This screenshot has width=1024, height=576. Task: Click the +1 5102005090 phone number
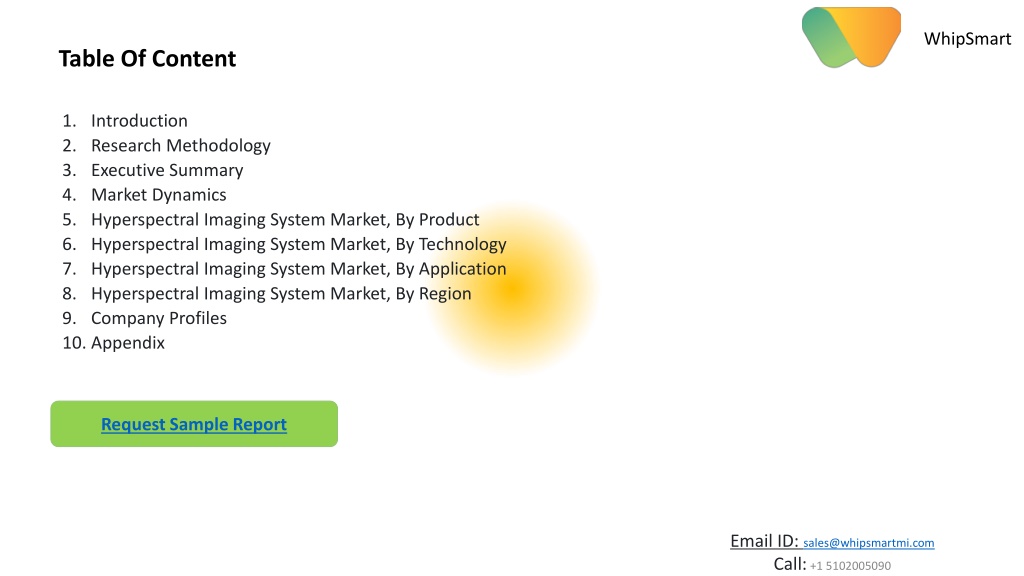coord(850,566)
